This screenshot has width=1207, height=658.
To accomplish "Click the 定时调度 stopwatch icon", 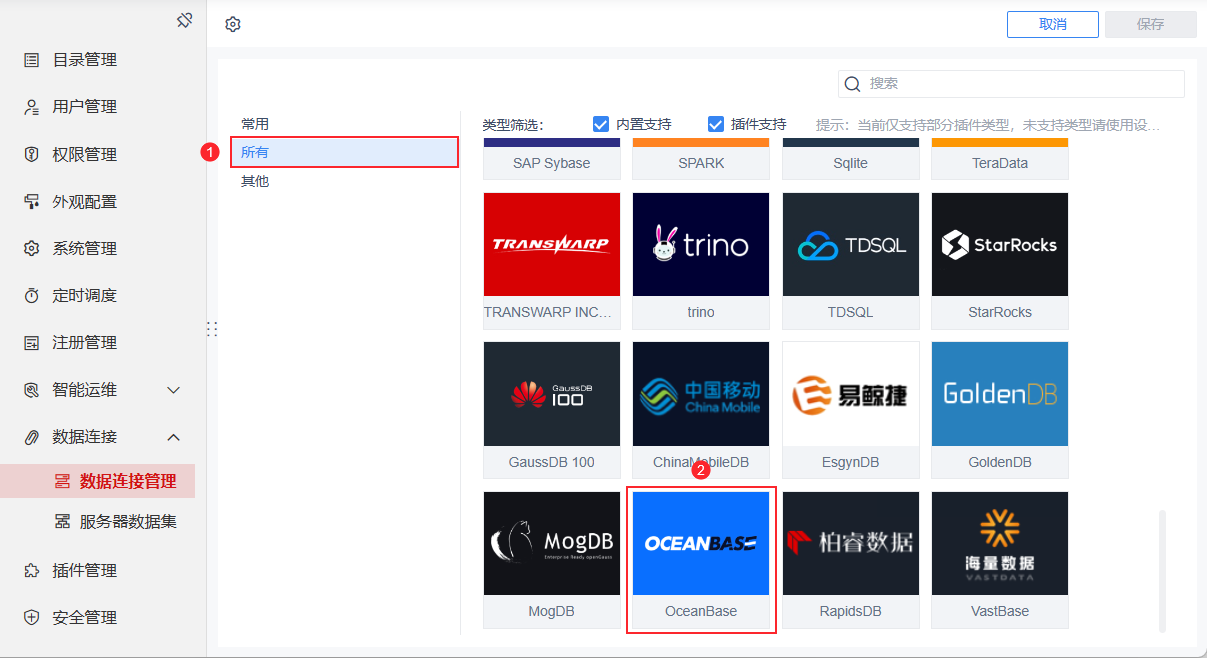I will click(32, 295).
